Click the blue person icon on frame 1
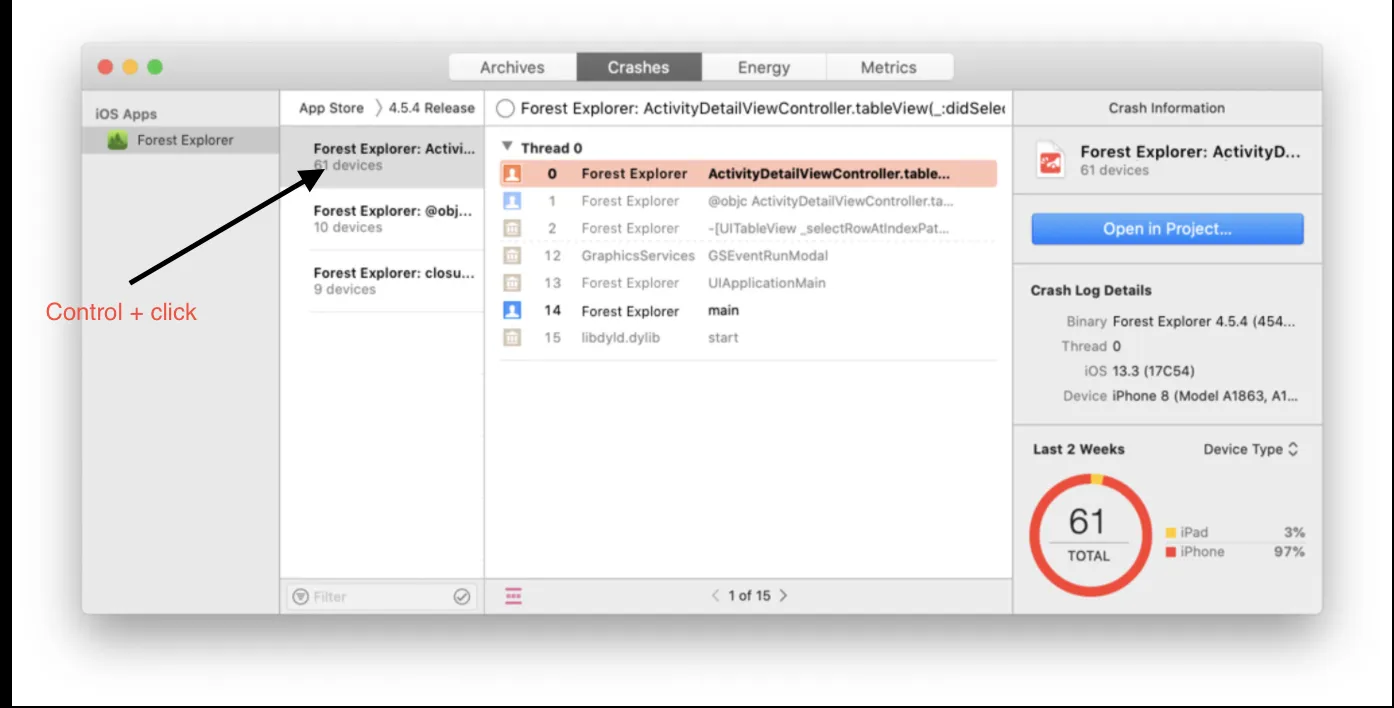The width and height of the screenshot is (1394, 708). coord(512,201)
